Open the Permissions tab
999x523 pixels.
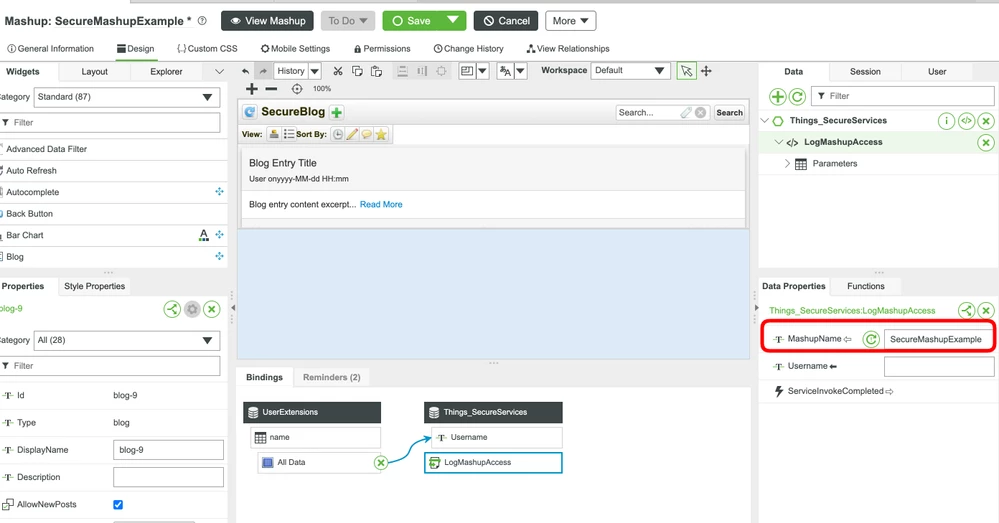point(382,48)
